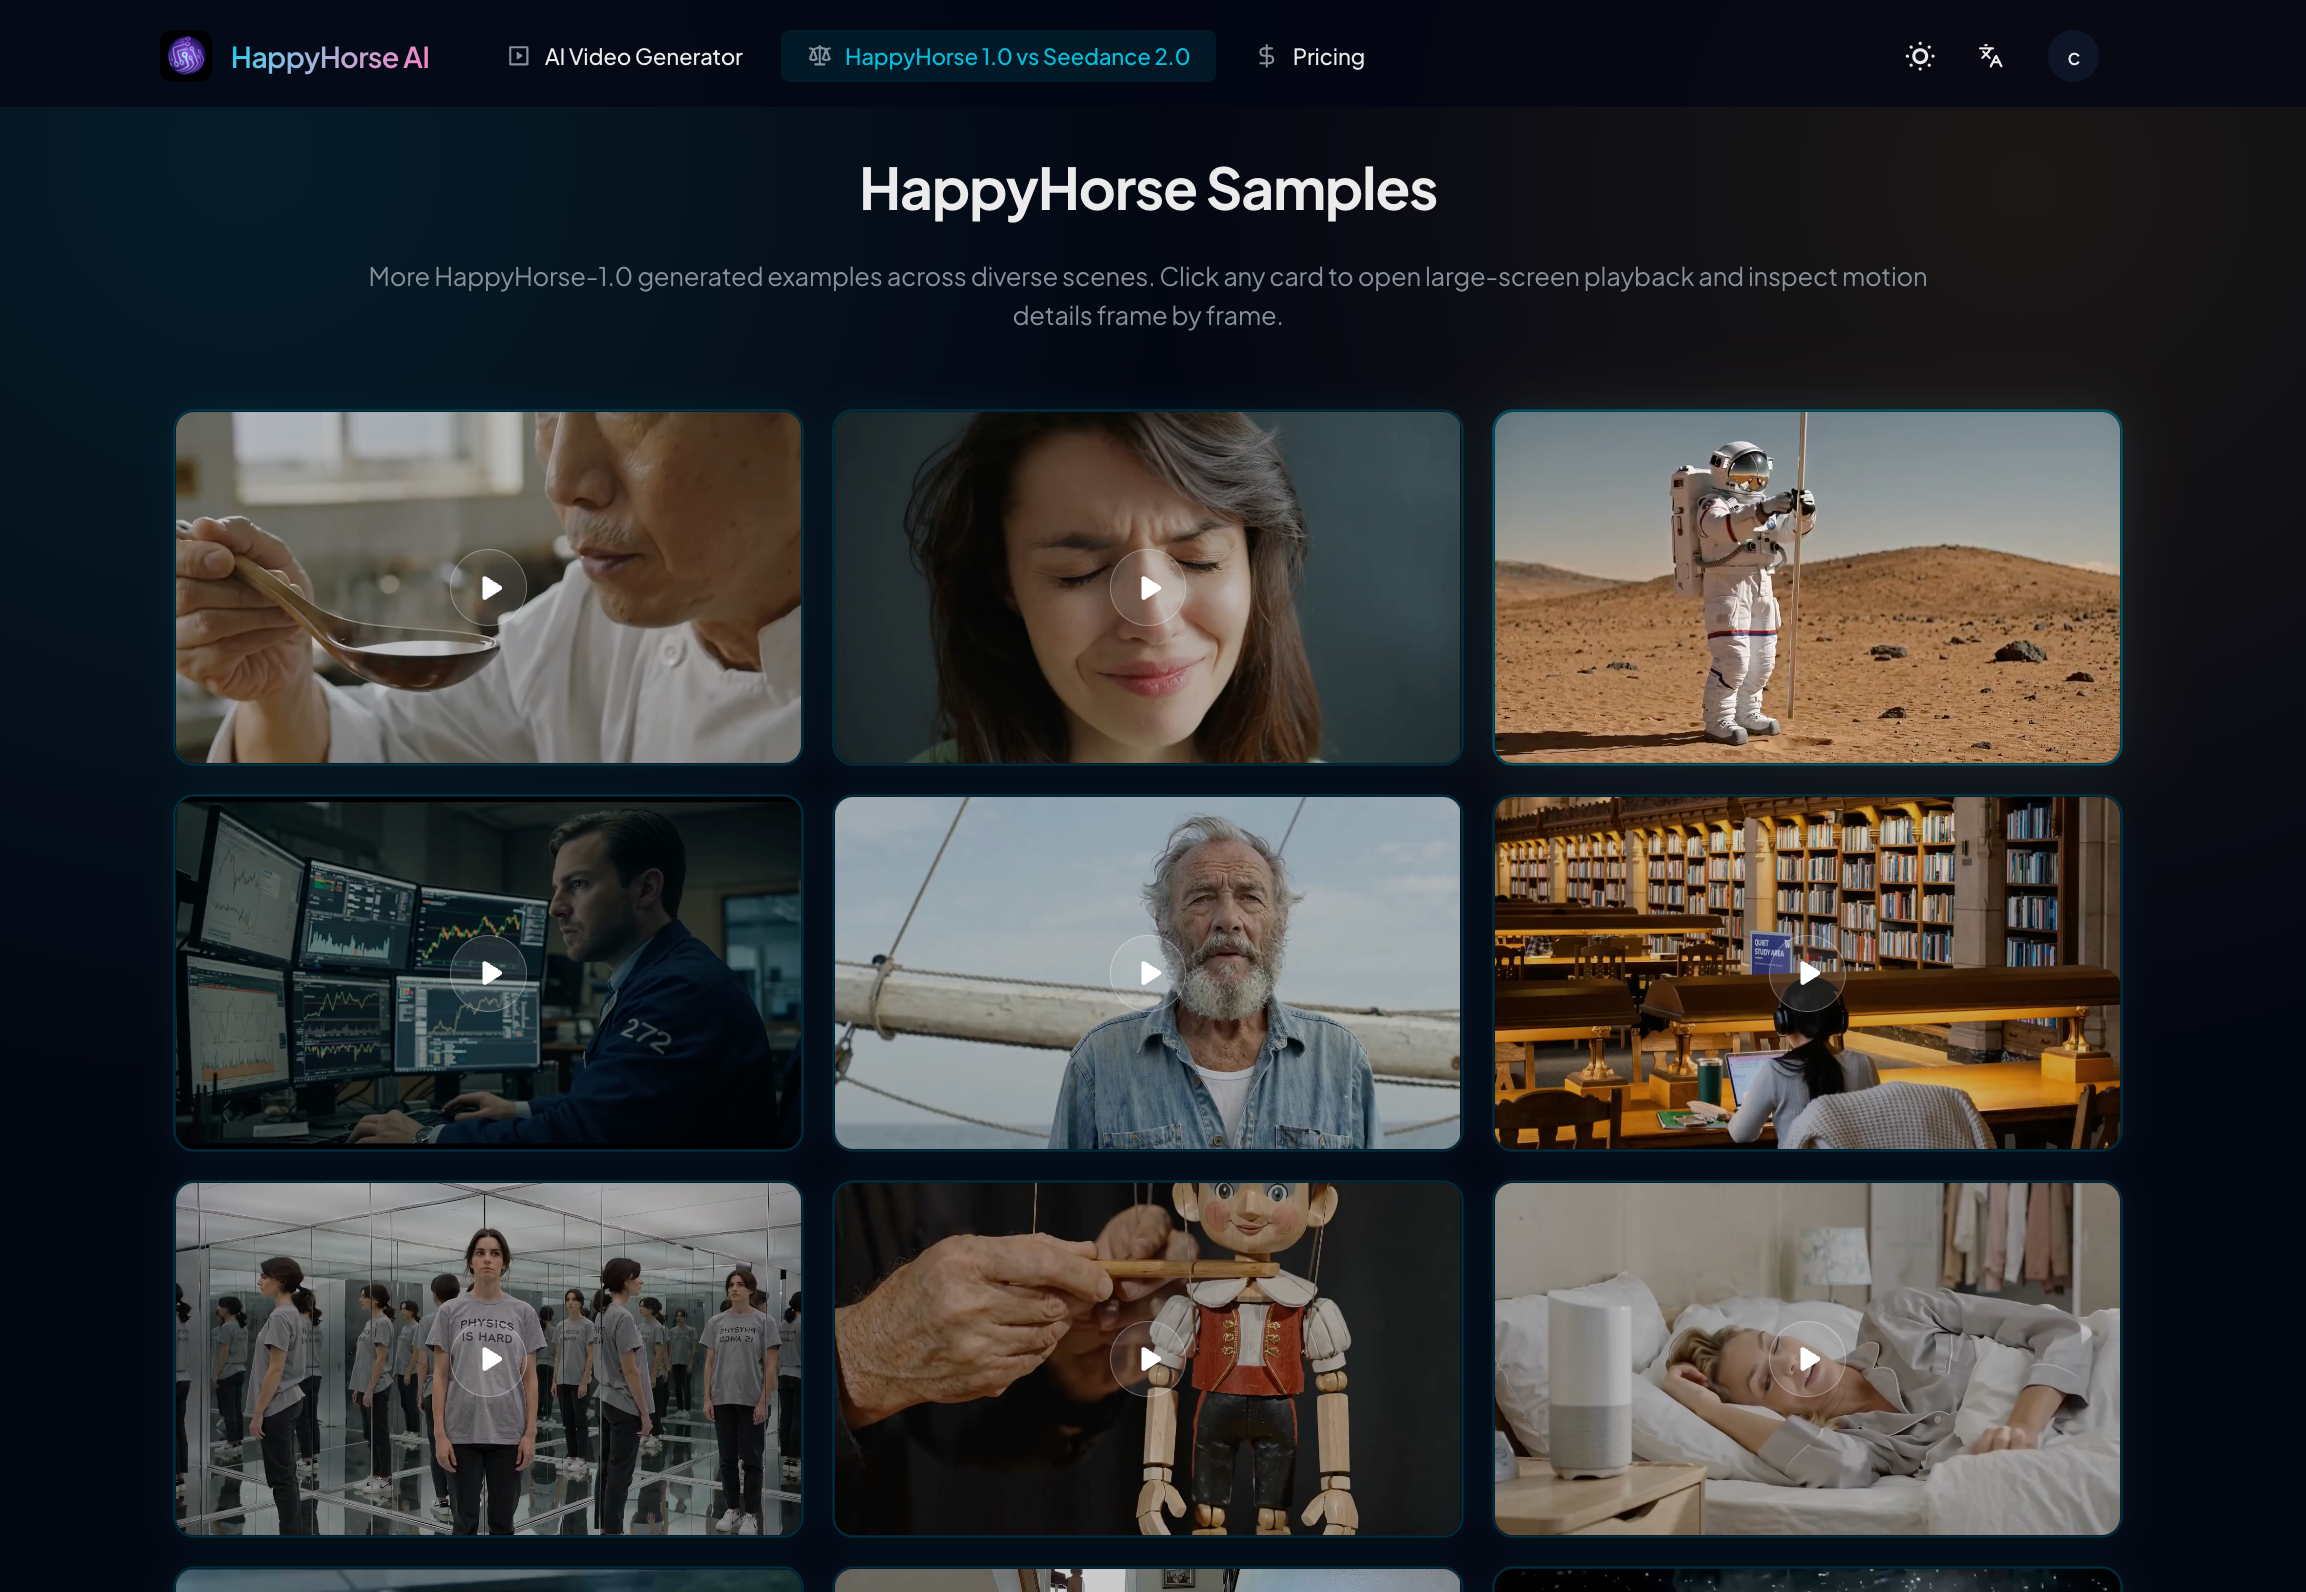Toggle light theme with the sun icon
This screenshot has height=1592, width=2306.
(x=1919, y=56)
